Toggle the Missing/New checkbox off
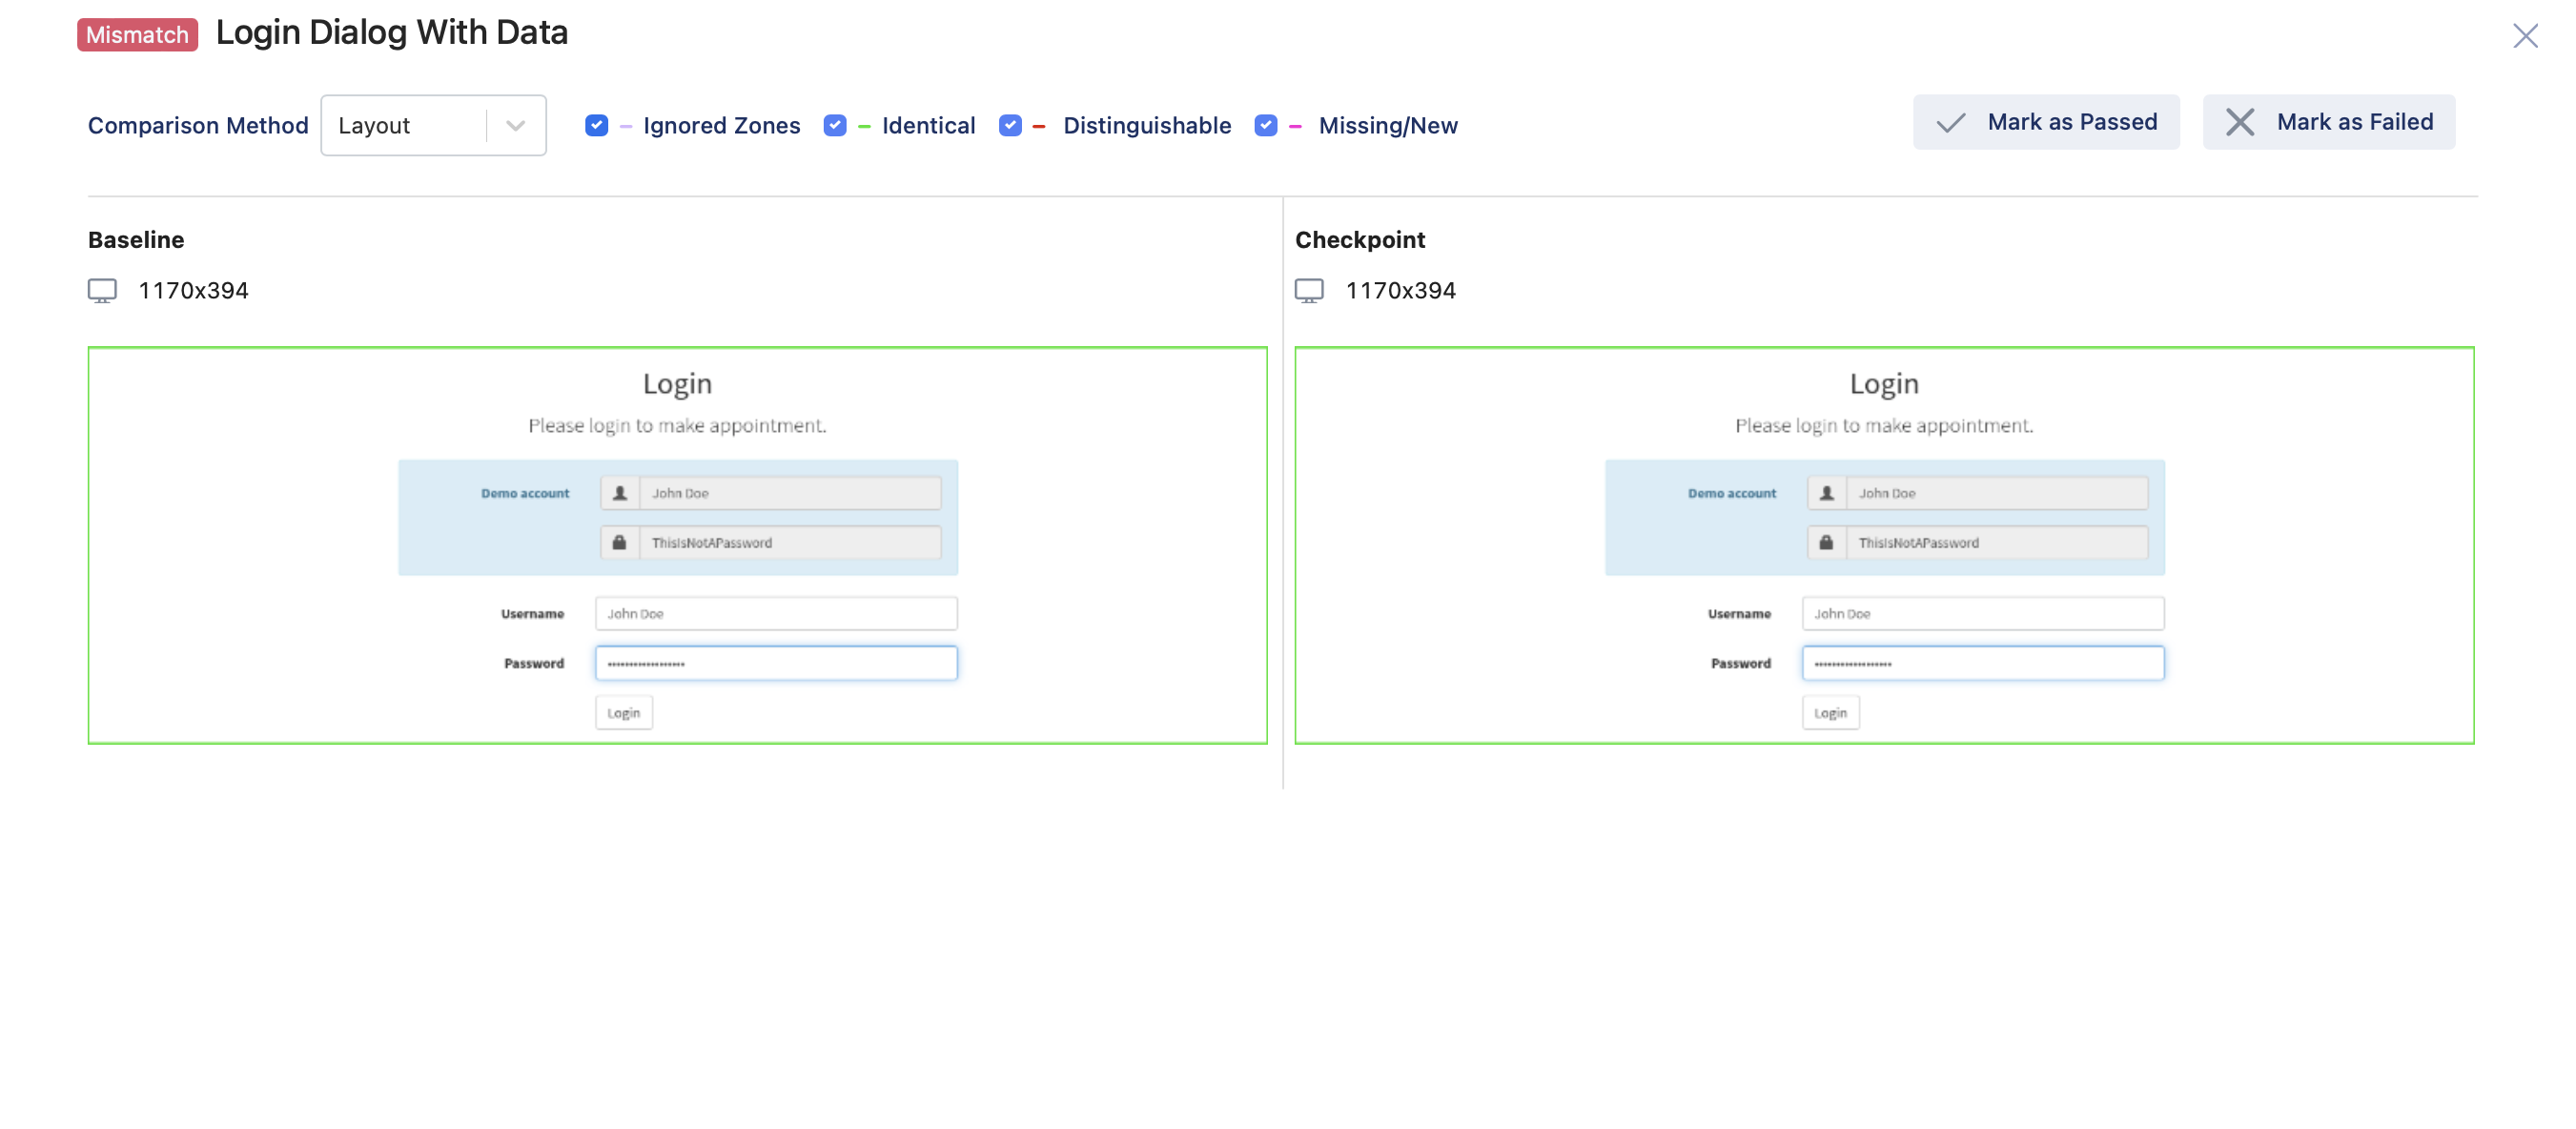The image size is (2576, 1129). point(1265,123)
